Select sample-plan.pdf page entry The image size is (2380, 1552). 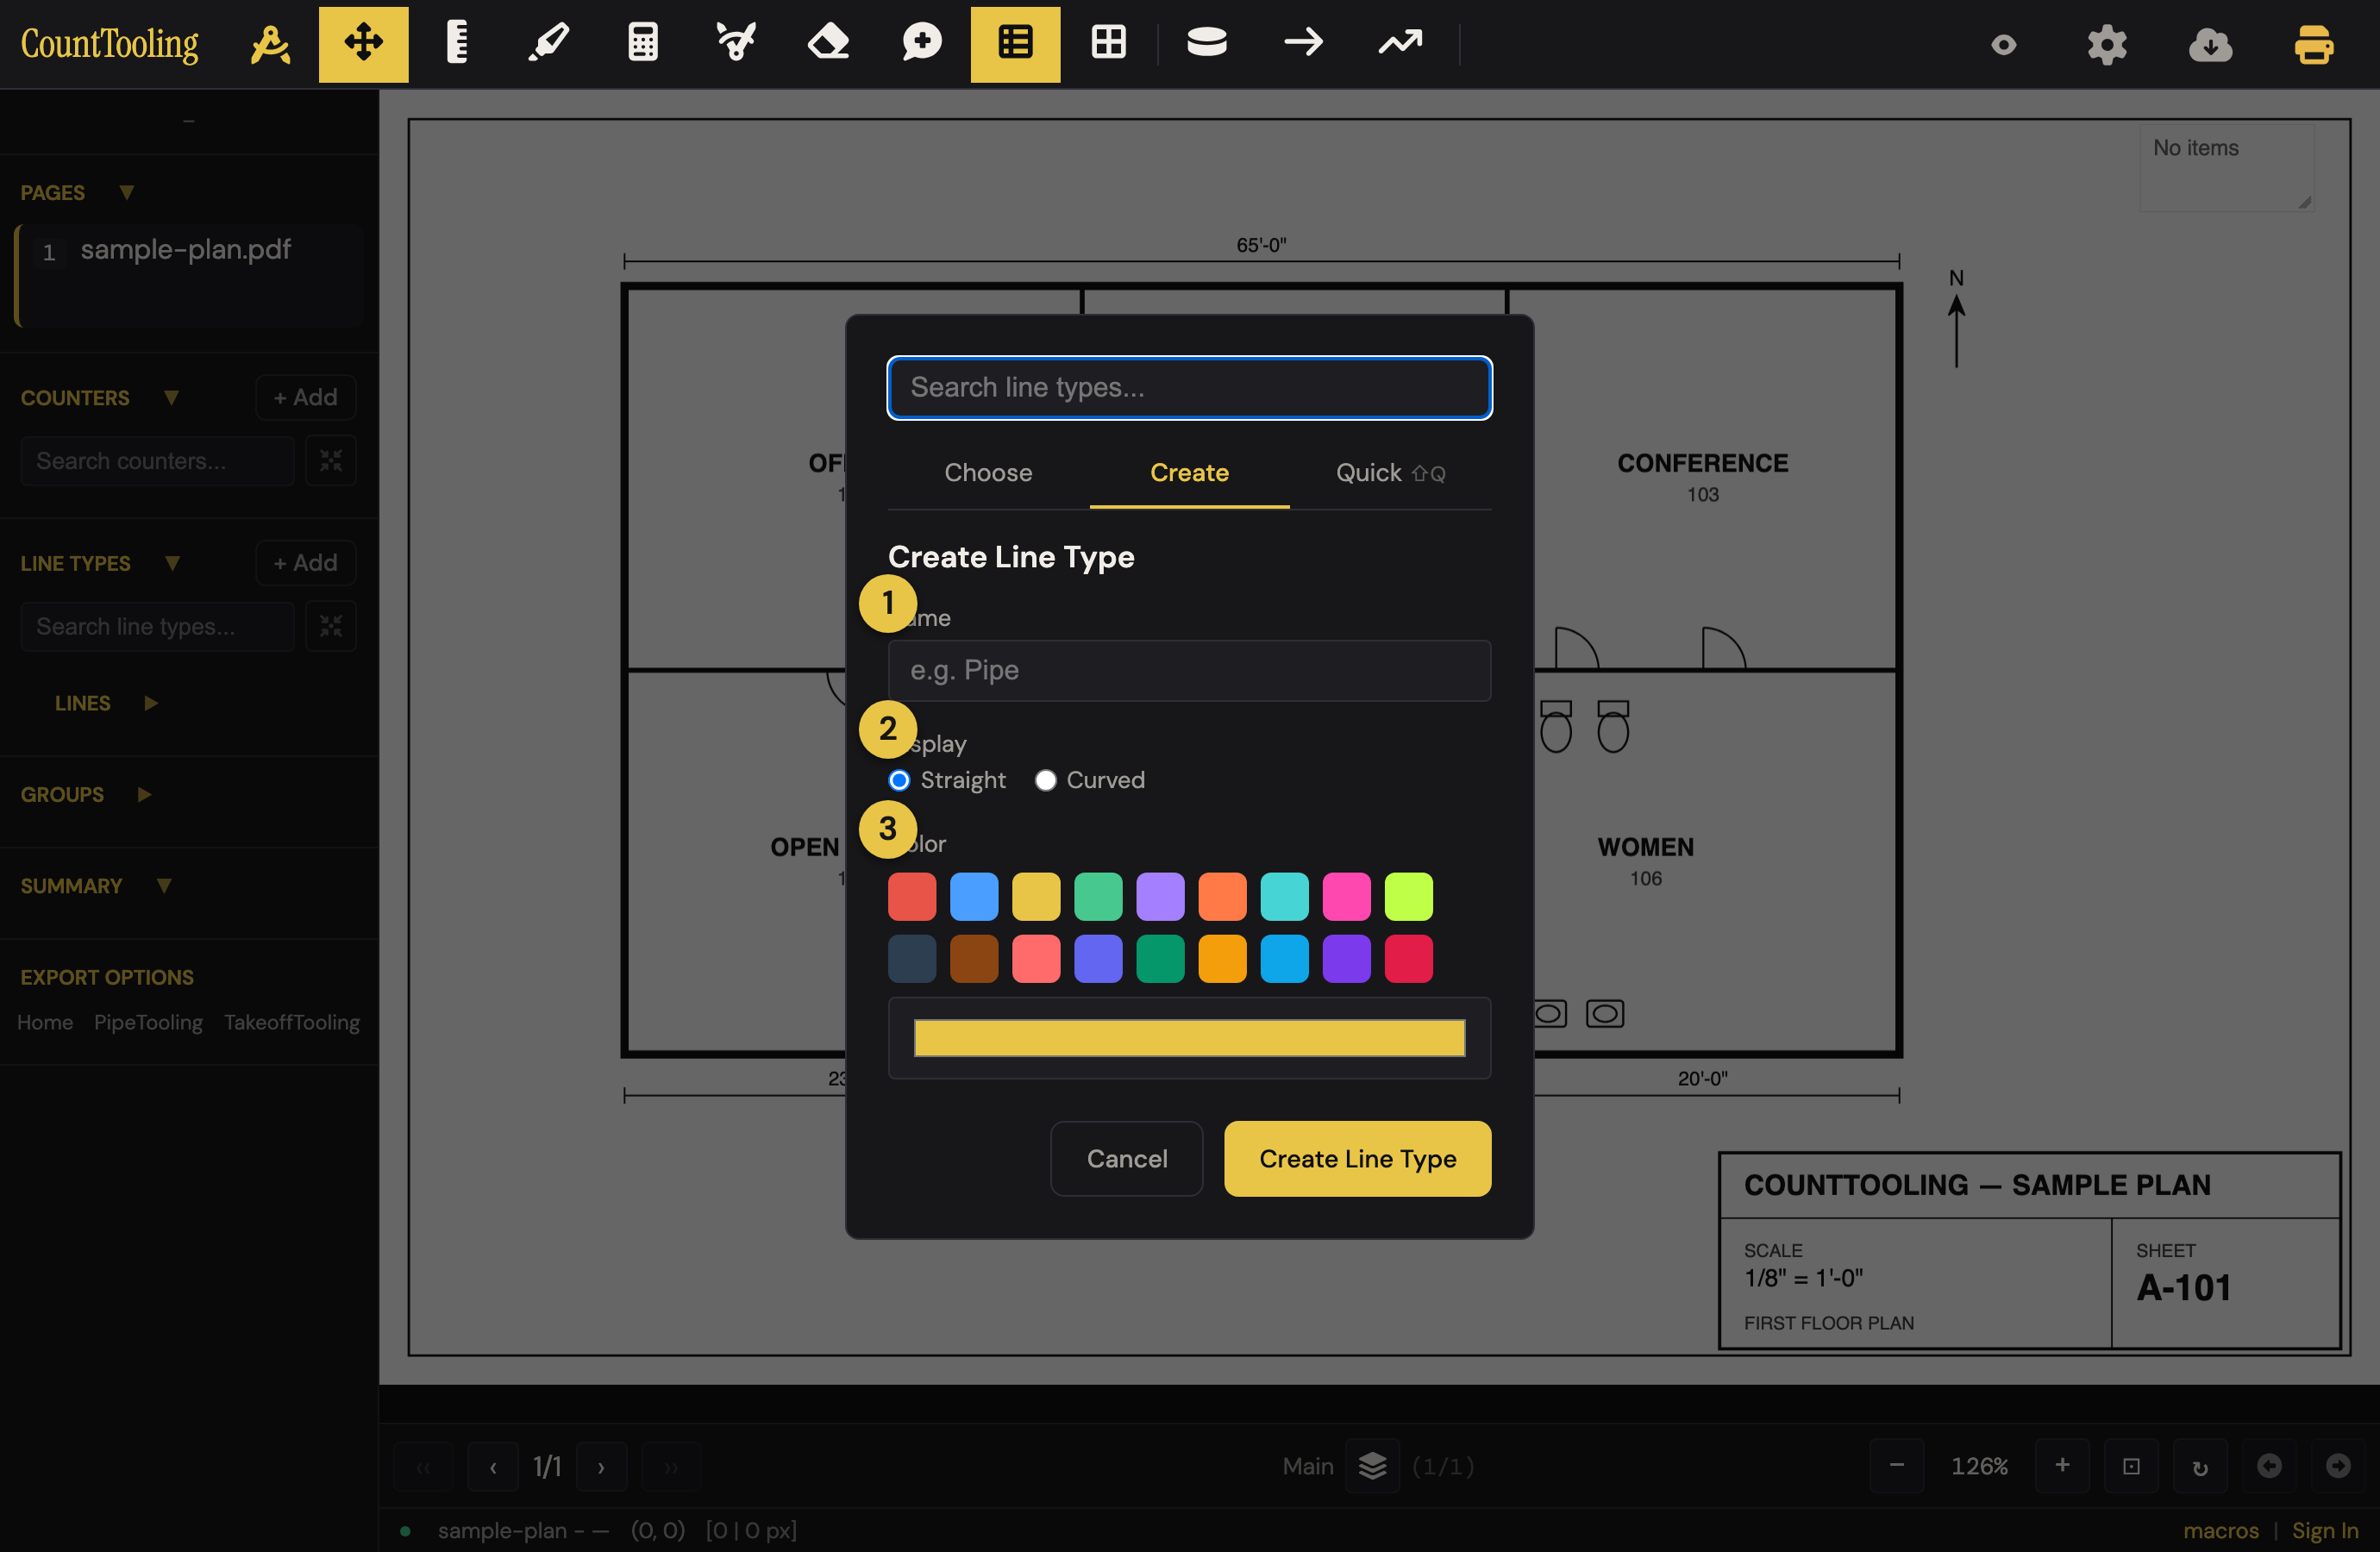(189, 276)
